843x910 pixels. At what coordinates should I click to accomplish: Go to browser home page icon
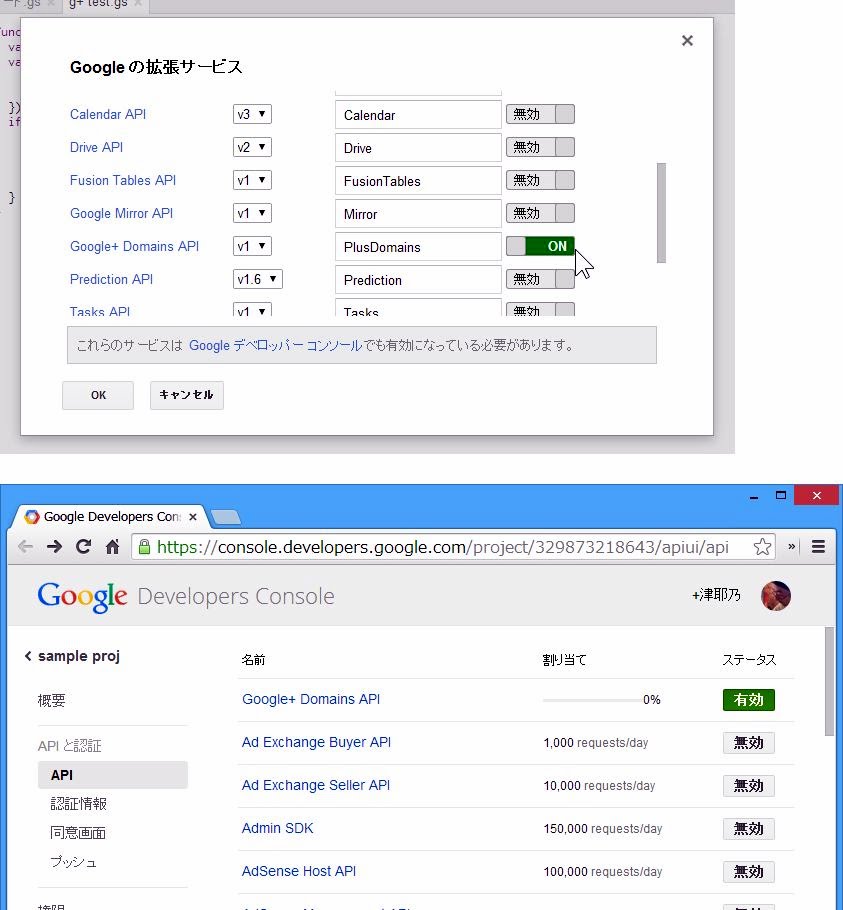(113, 547)
